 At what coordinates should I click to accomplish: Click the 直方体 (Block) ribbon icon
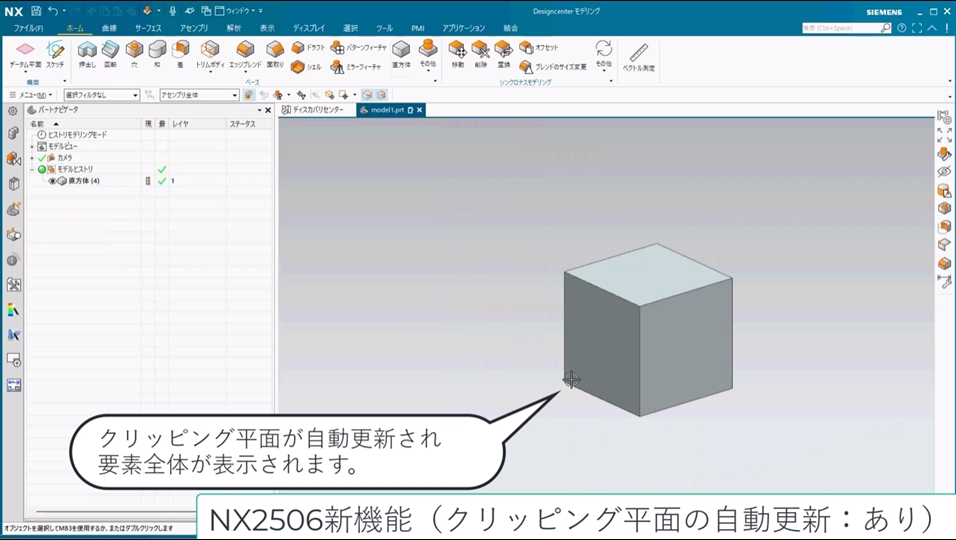401,51
